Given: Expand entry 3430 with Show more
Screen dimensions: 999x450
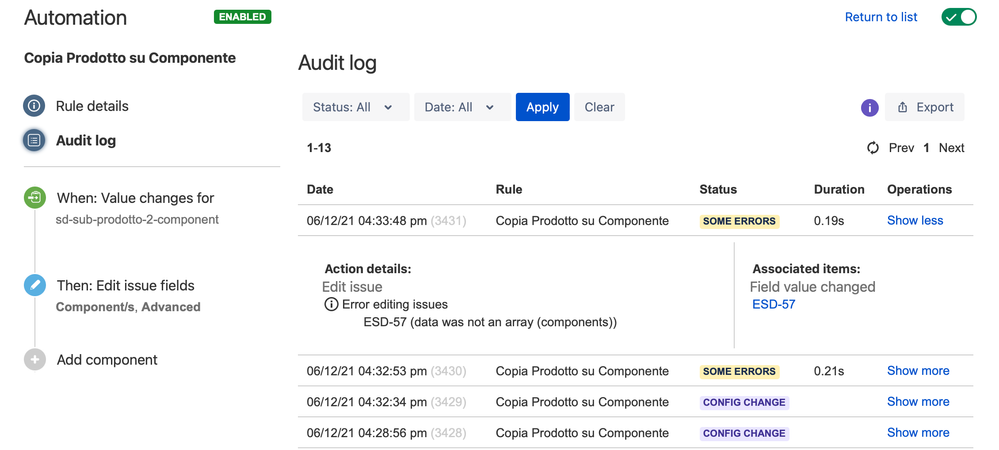Looking at the screenshot, I should pyautogui.click(x=918, y=371).
